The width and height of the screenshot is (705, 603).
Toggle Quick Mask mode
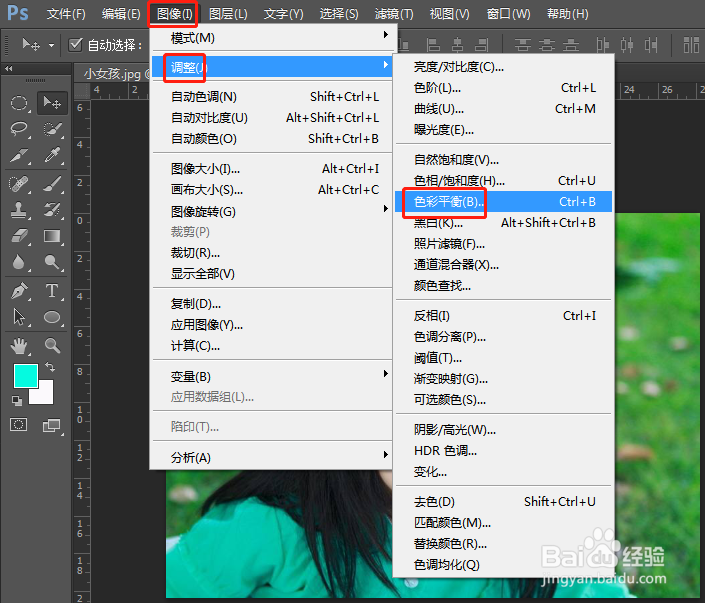(x=19, y=425)
